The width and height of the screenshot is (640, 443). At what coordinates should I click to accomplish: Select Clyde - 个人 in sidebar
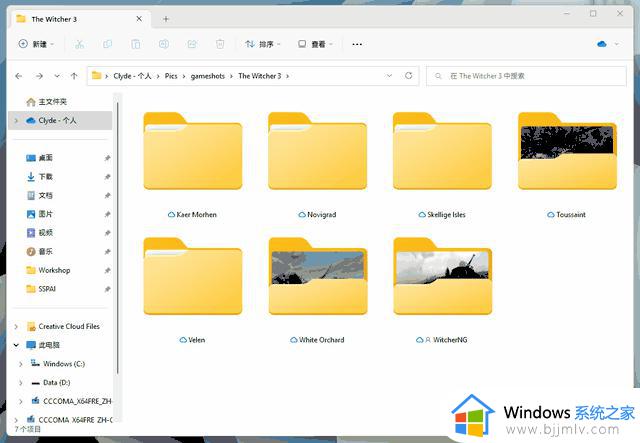tap(60, 120)
